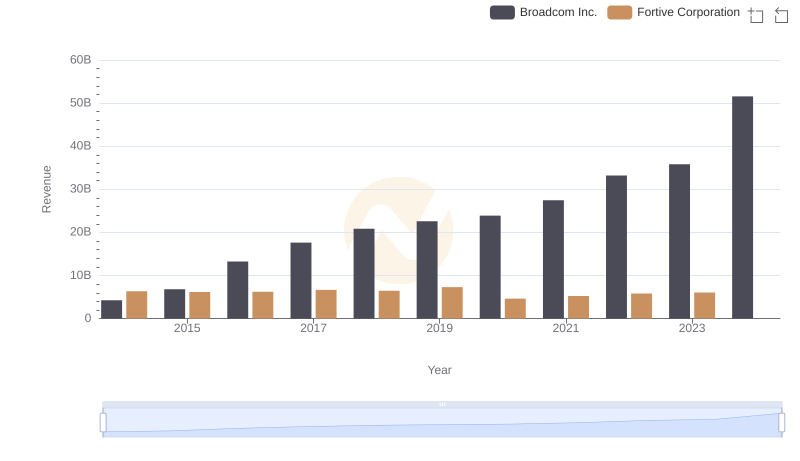800x461 pixels.
Task: Click the area zoom tool icon
Action: click(756, 15)
